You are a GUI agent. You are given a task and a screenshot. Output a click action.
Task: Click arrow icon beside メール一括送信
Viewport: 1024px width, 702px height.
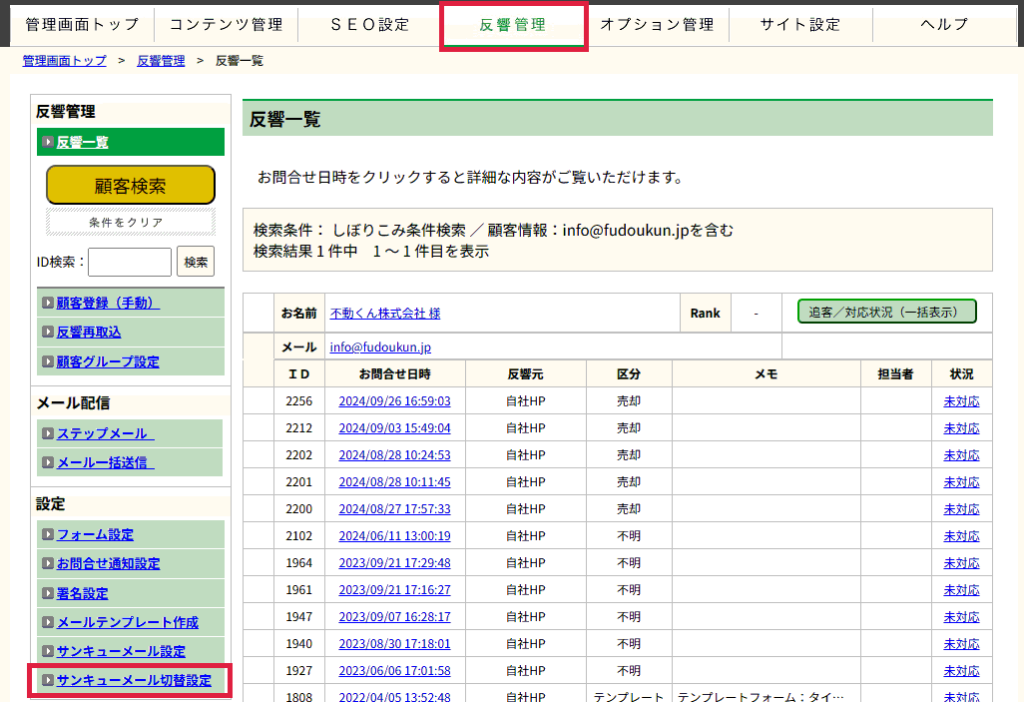click(x=48, y=463)
